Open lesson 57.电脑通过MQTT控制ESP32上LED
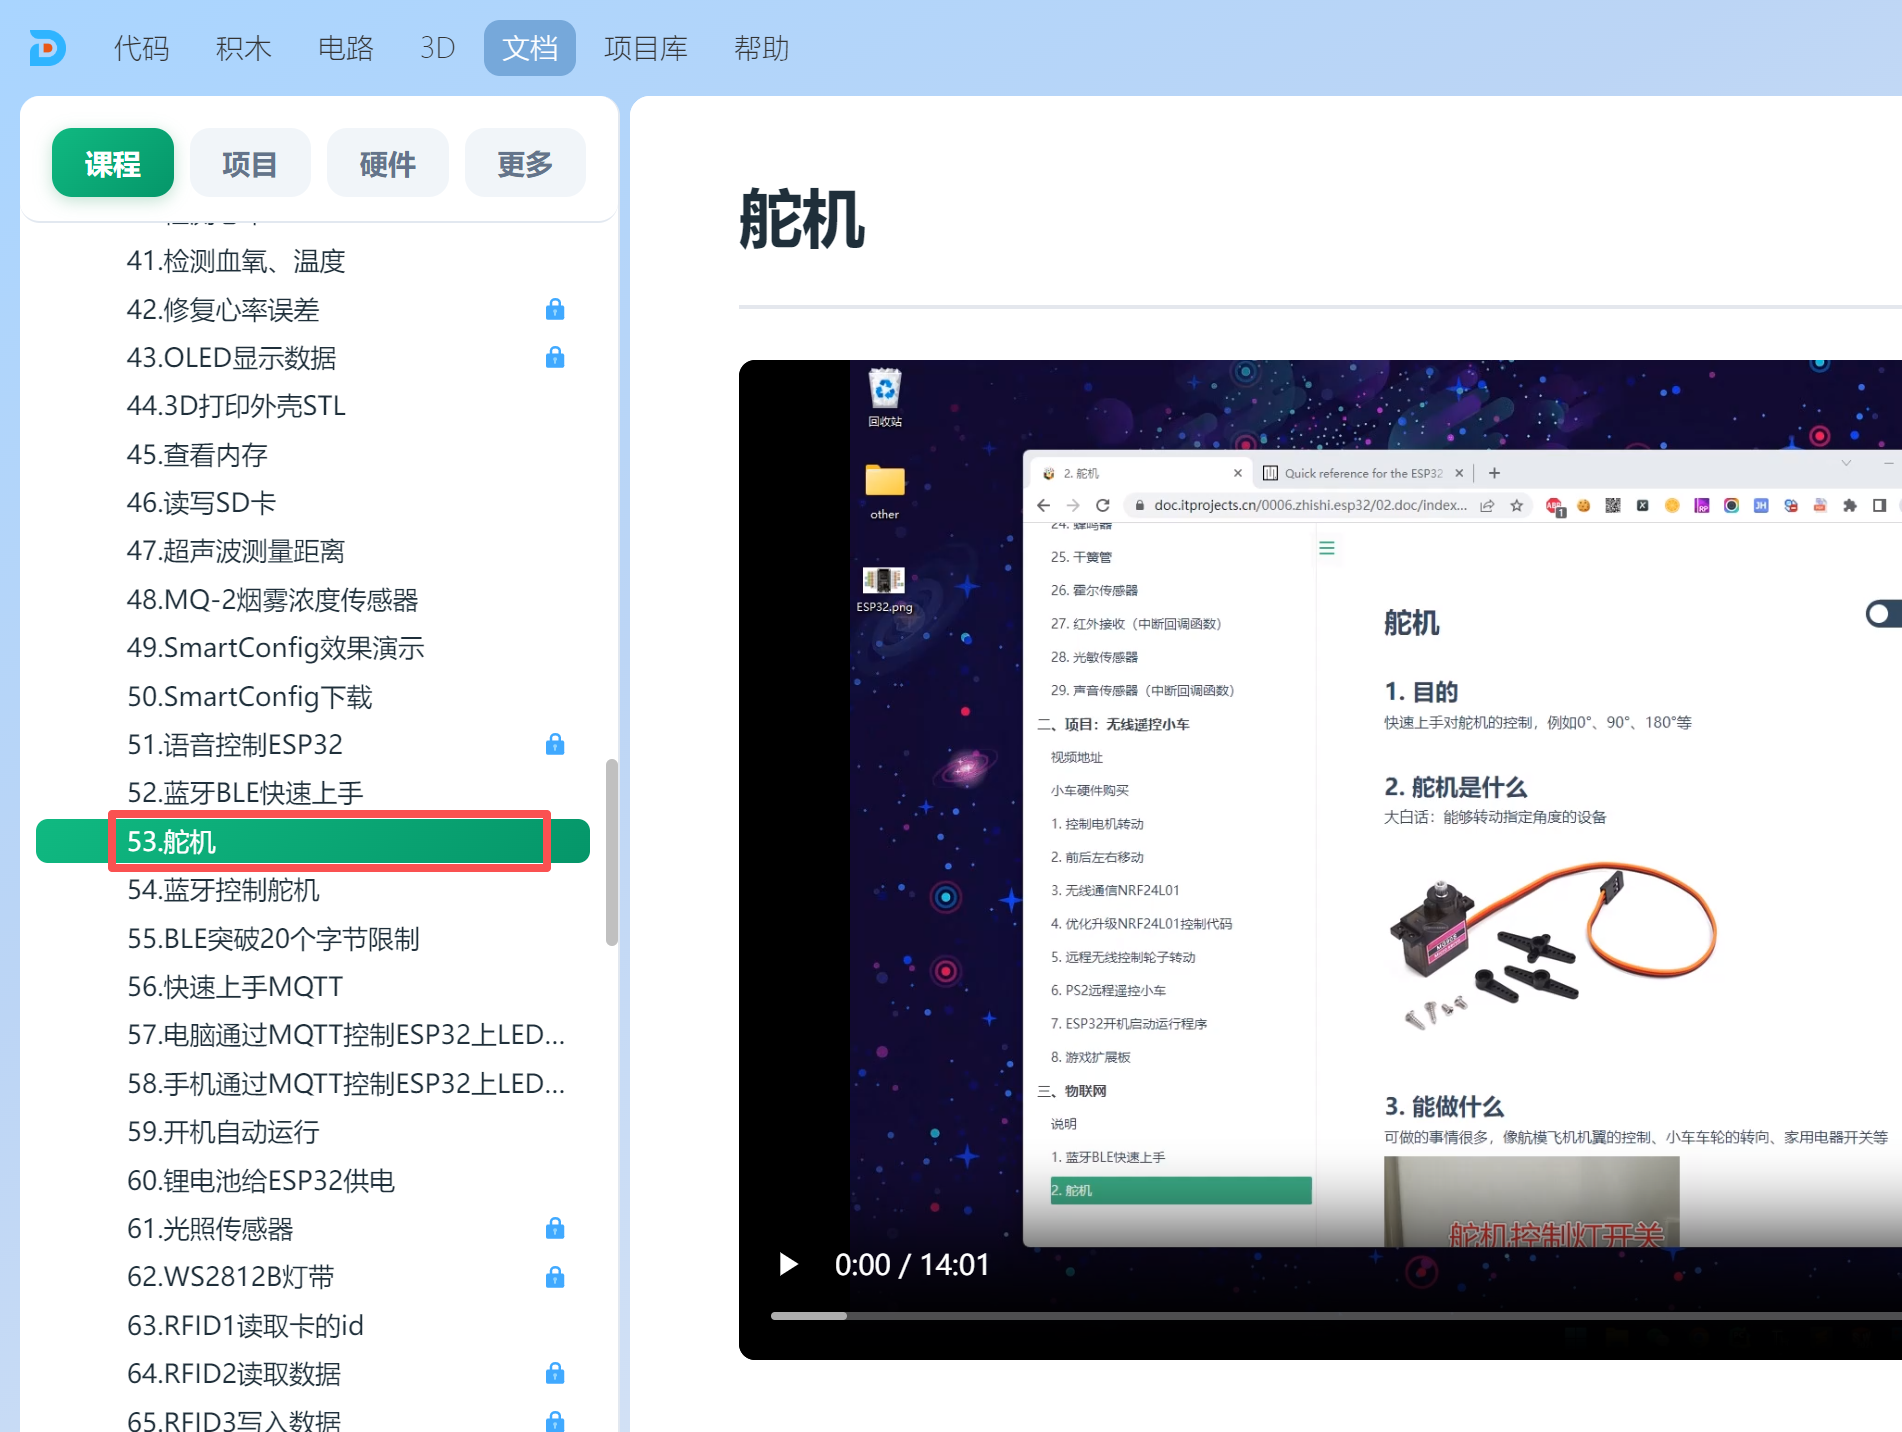Viewport: 1902px width, 1432px height. 346,1034
